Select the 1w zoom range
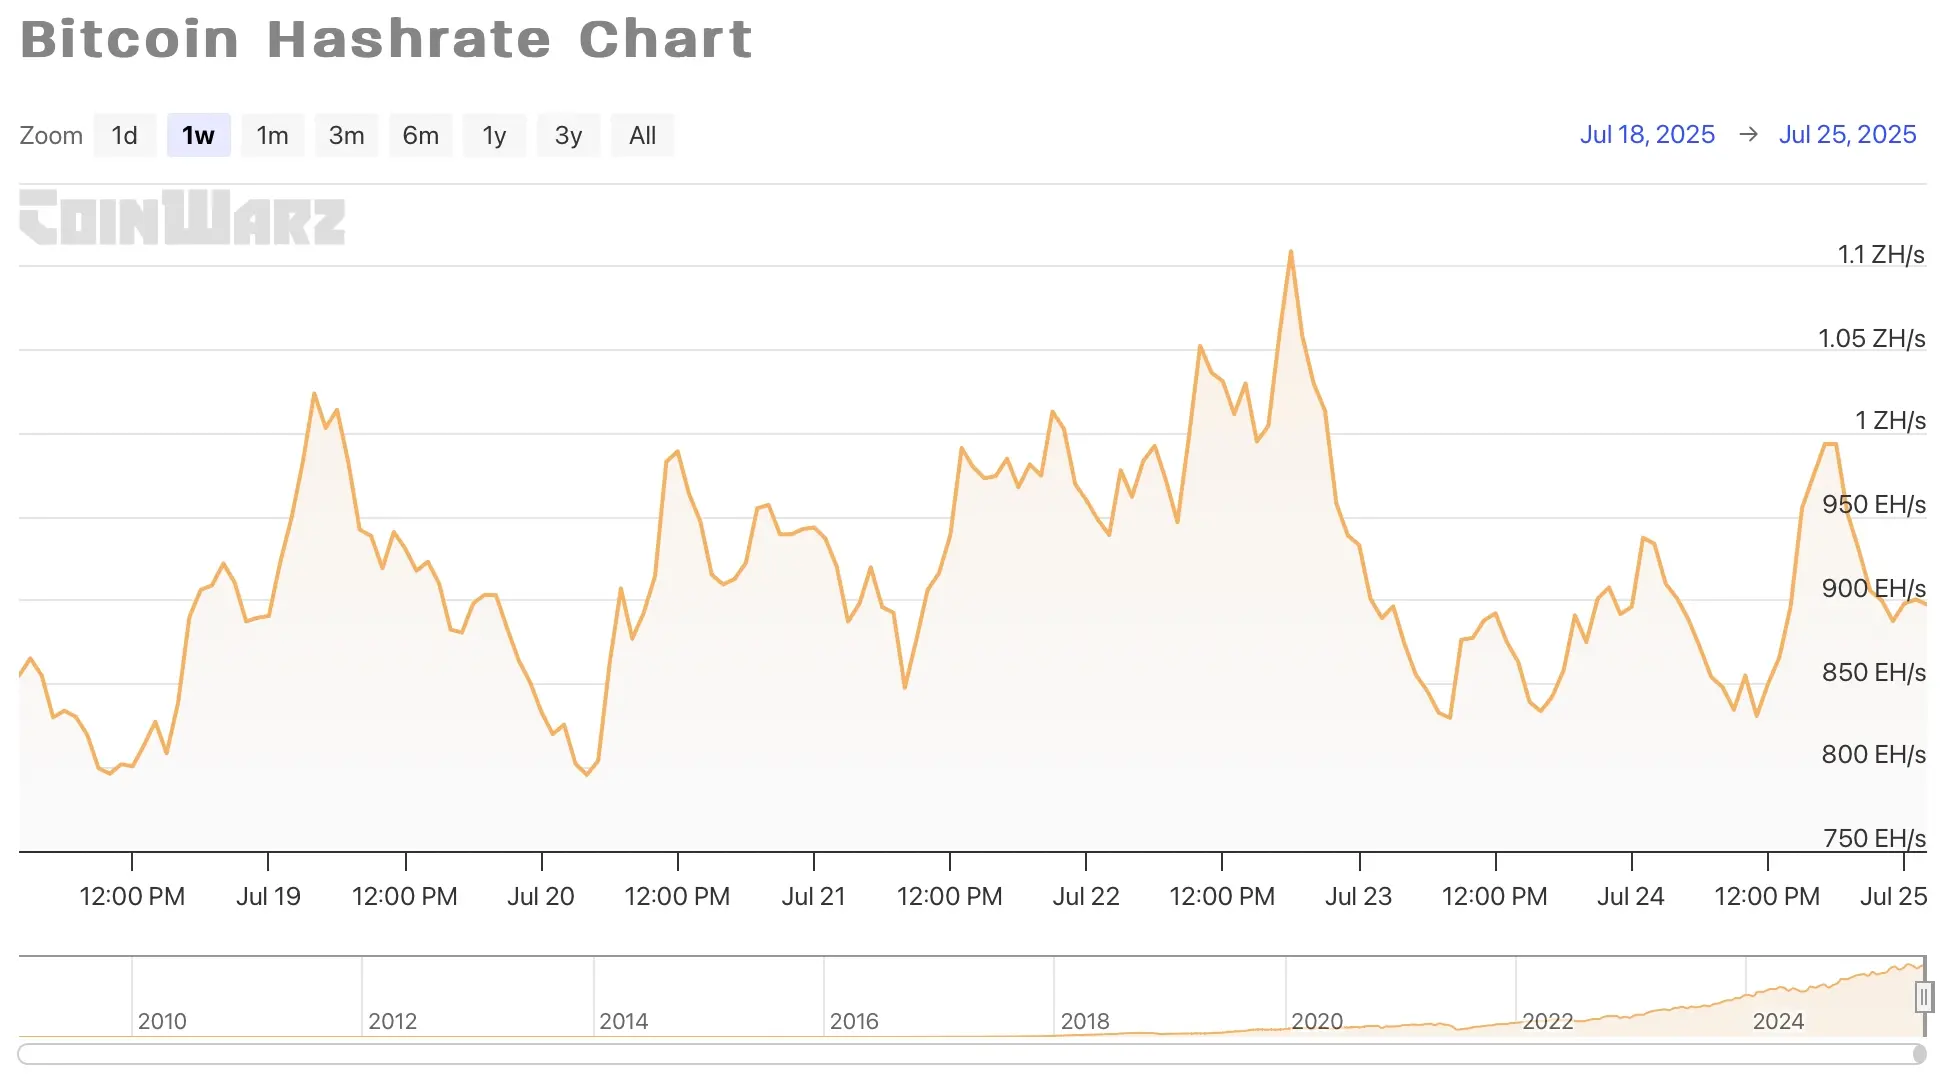This screenshot has height=1074, width=1944. pyautogui.click(x=198, y=135)
